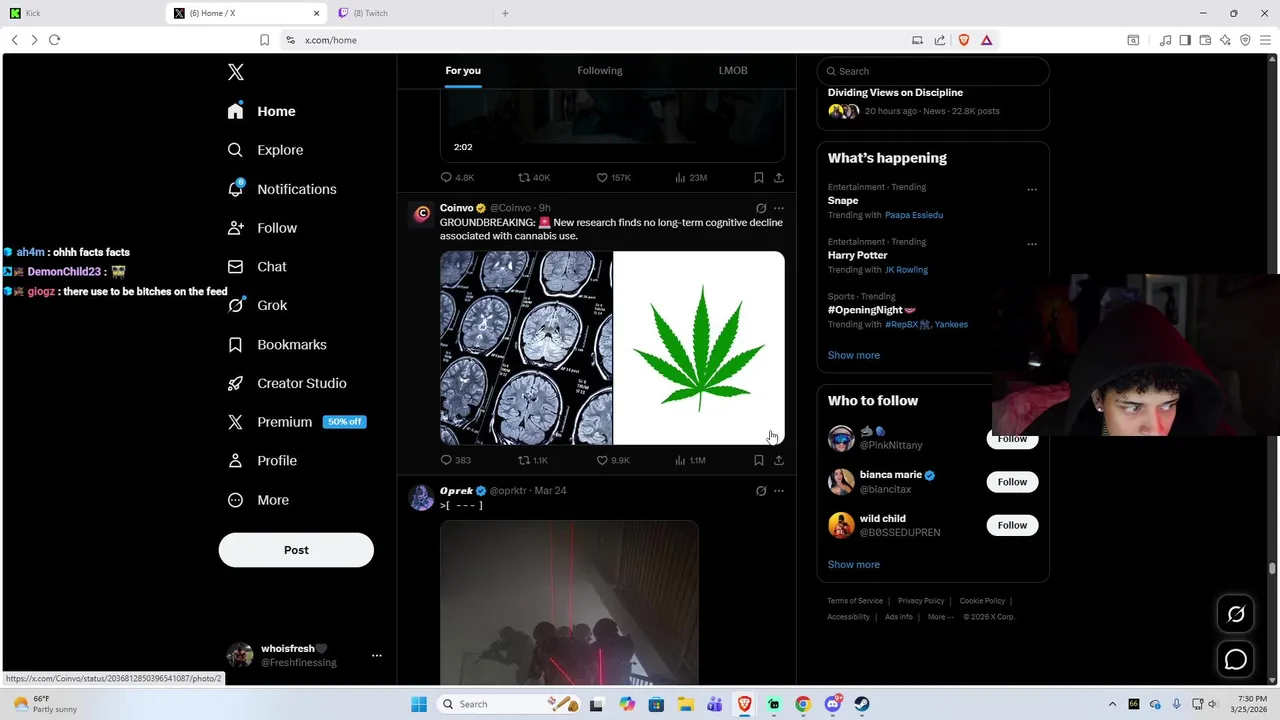Viewport: 1280px width, 720px height.
Task: Switch to the LMOB tab
Action: click(733, 71)
